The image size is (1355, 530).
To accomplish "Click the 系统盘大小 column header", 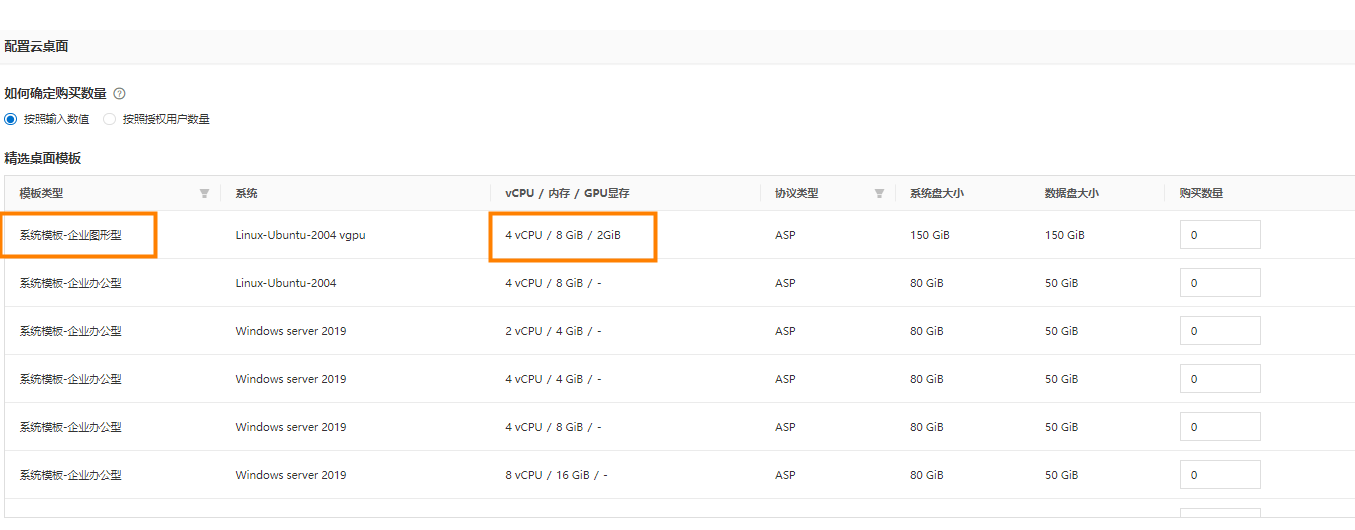I will point(936,194).
